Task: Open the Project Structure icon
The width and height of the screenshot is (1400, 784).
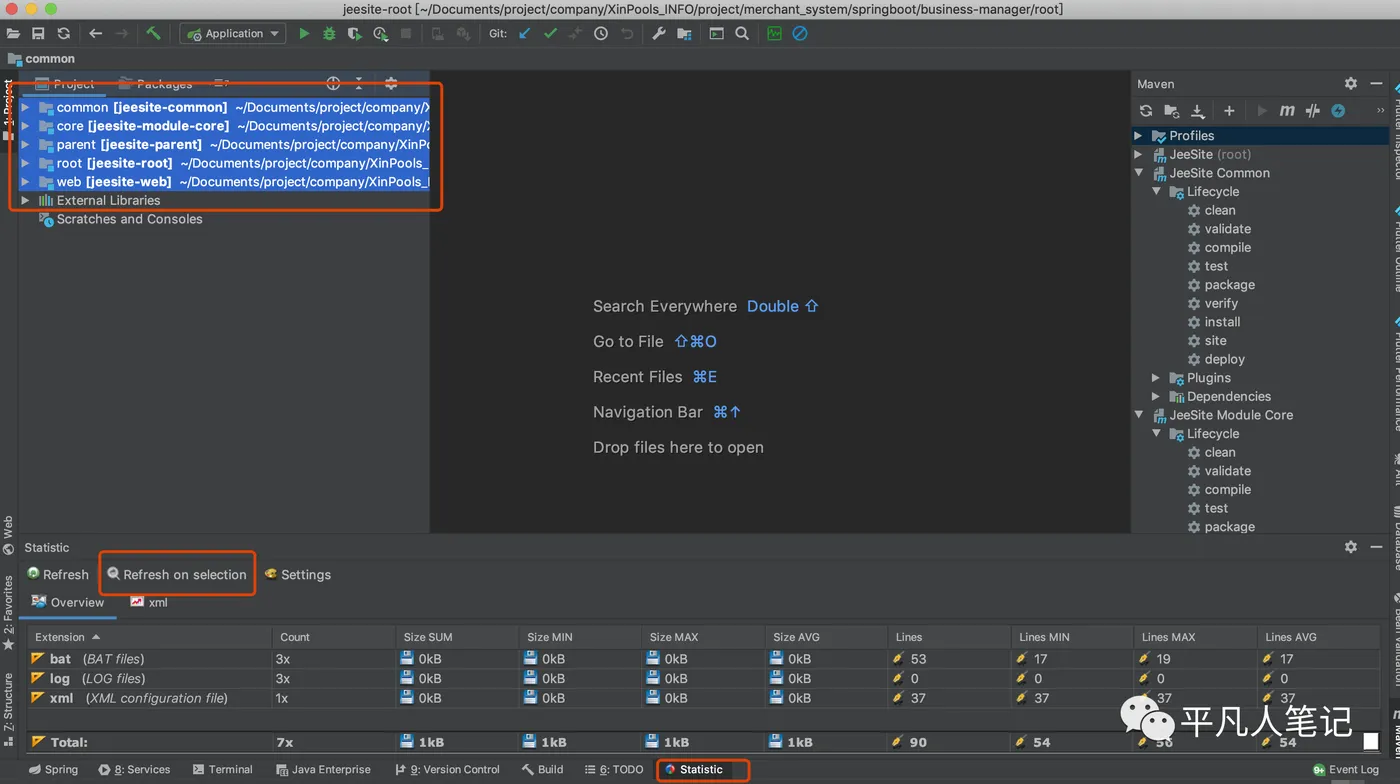Action: 684,34
